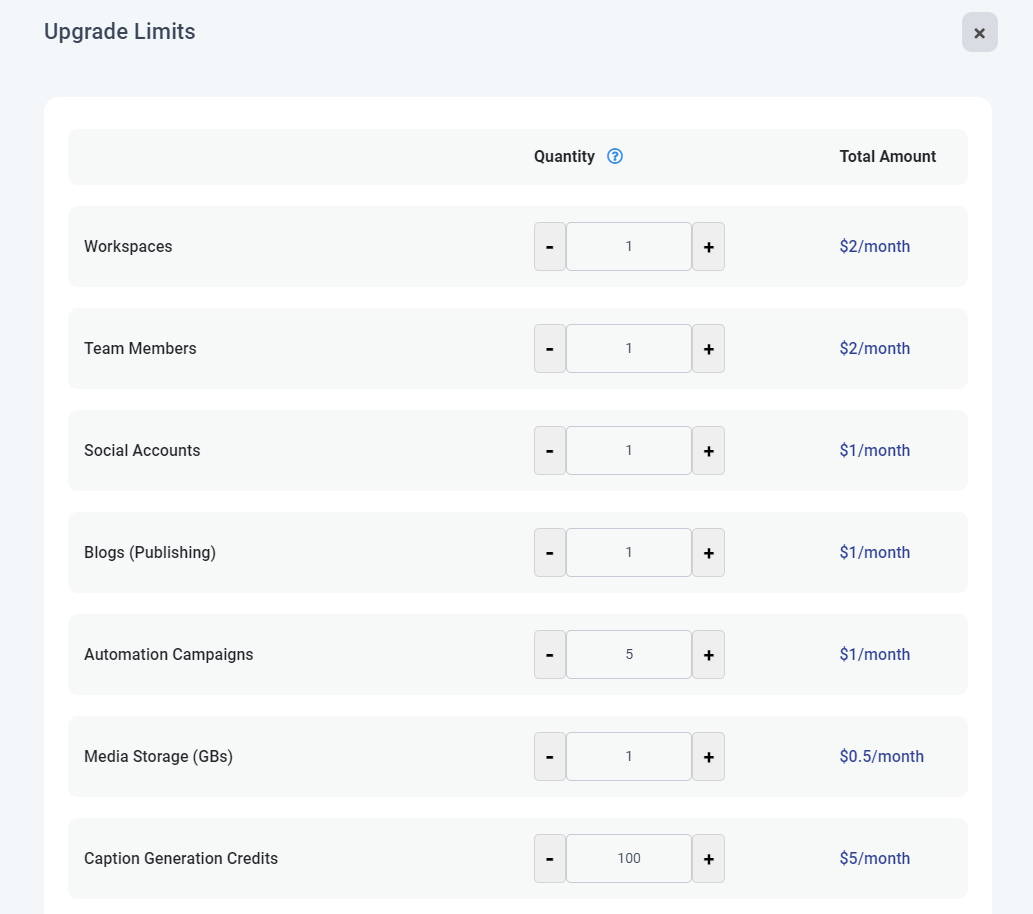Reduce Media Storage GBs quantity
Viewport: 1033px width, 914px height.
[x=550, y=757]
